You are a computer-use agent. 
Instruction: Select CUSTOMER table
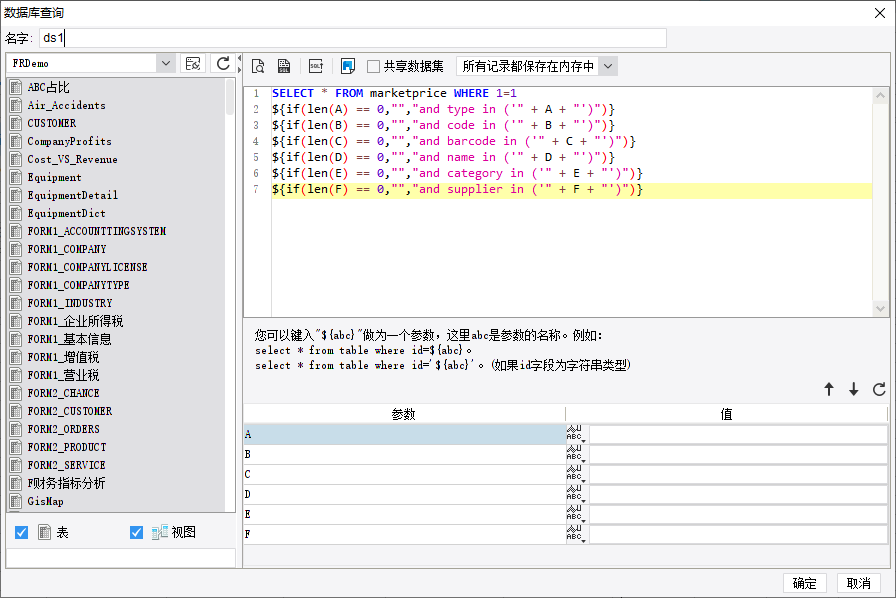click(x=51, y=123)
